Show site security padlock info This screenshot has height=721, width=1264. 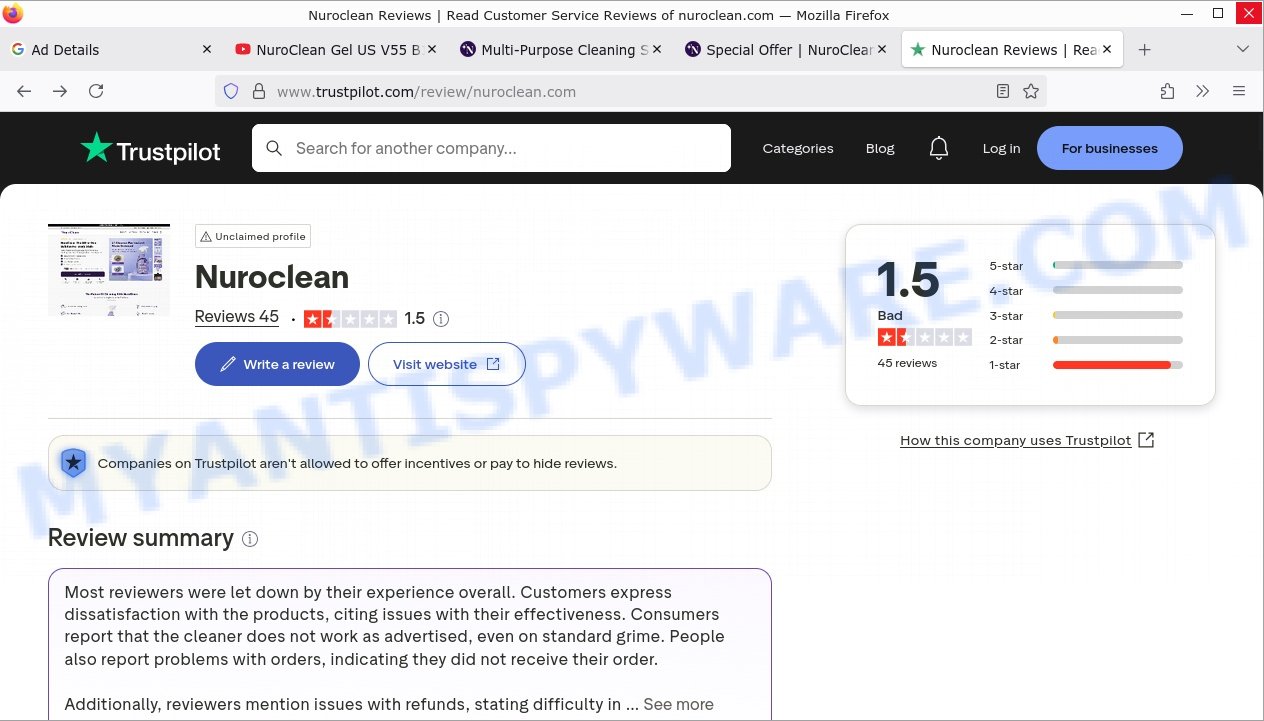pyautogui.click(x=258, y=91)
